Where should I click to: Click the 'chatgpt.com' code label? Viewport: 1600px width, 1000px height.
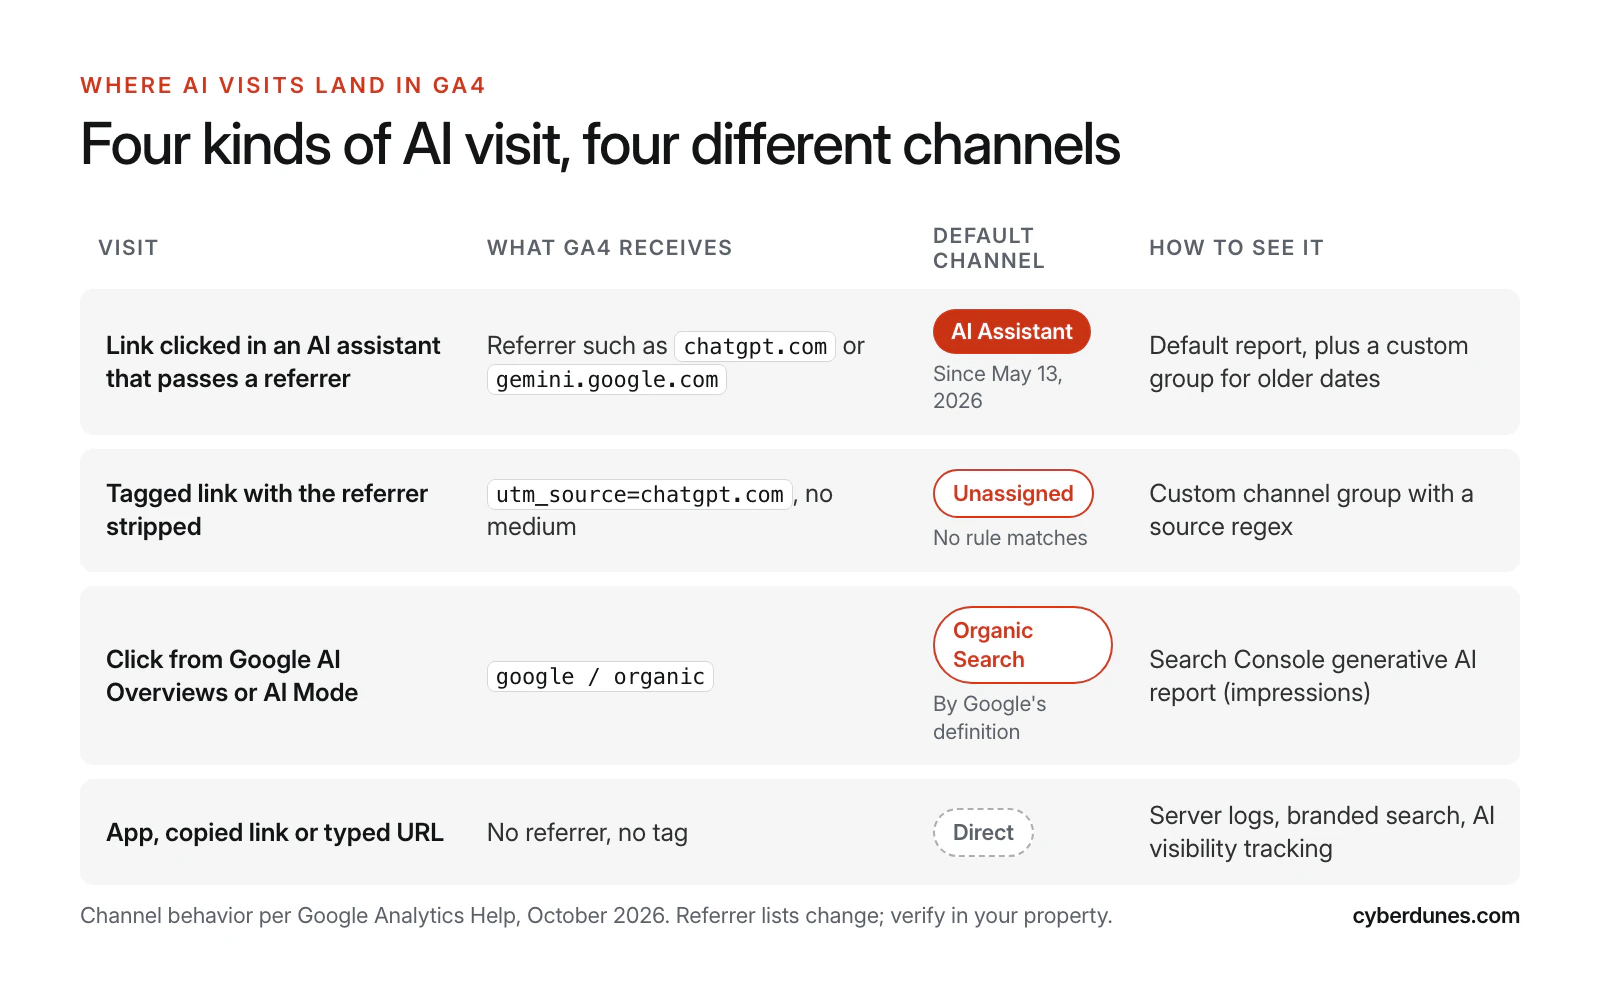point(755,346)
